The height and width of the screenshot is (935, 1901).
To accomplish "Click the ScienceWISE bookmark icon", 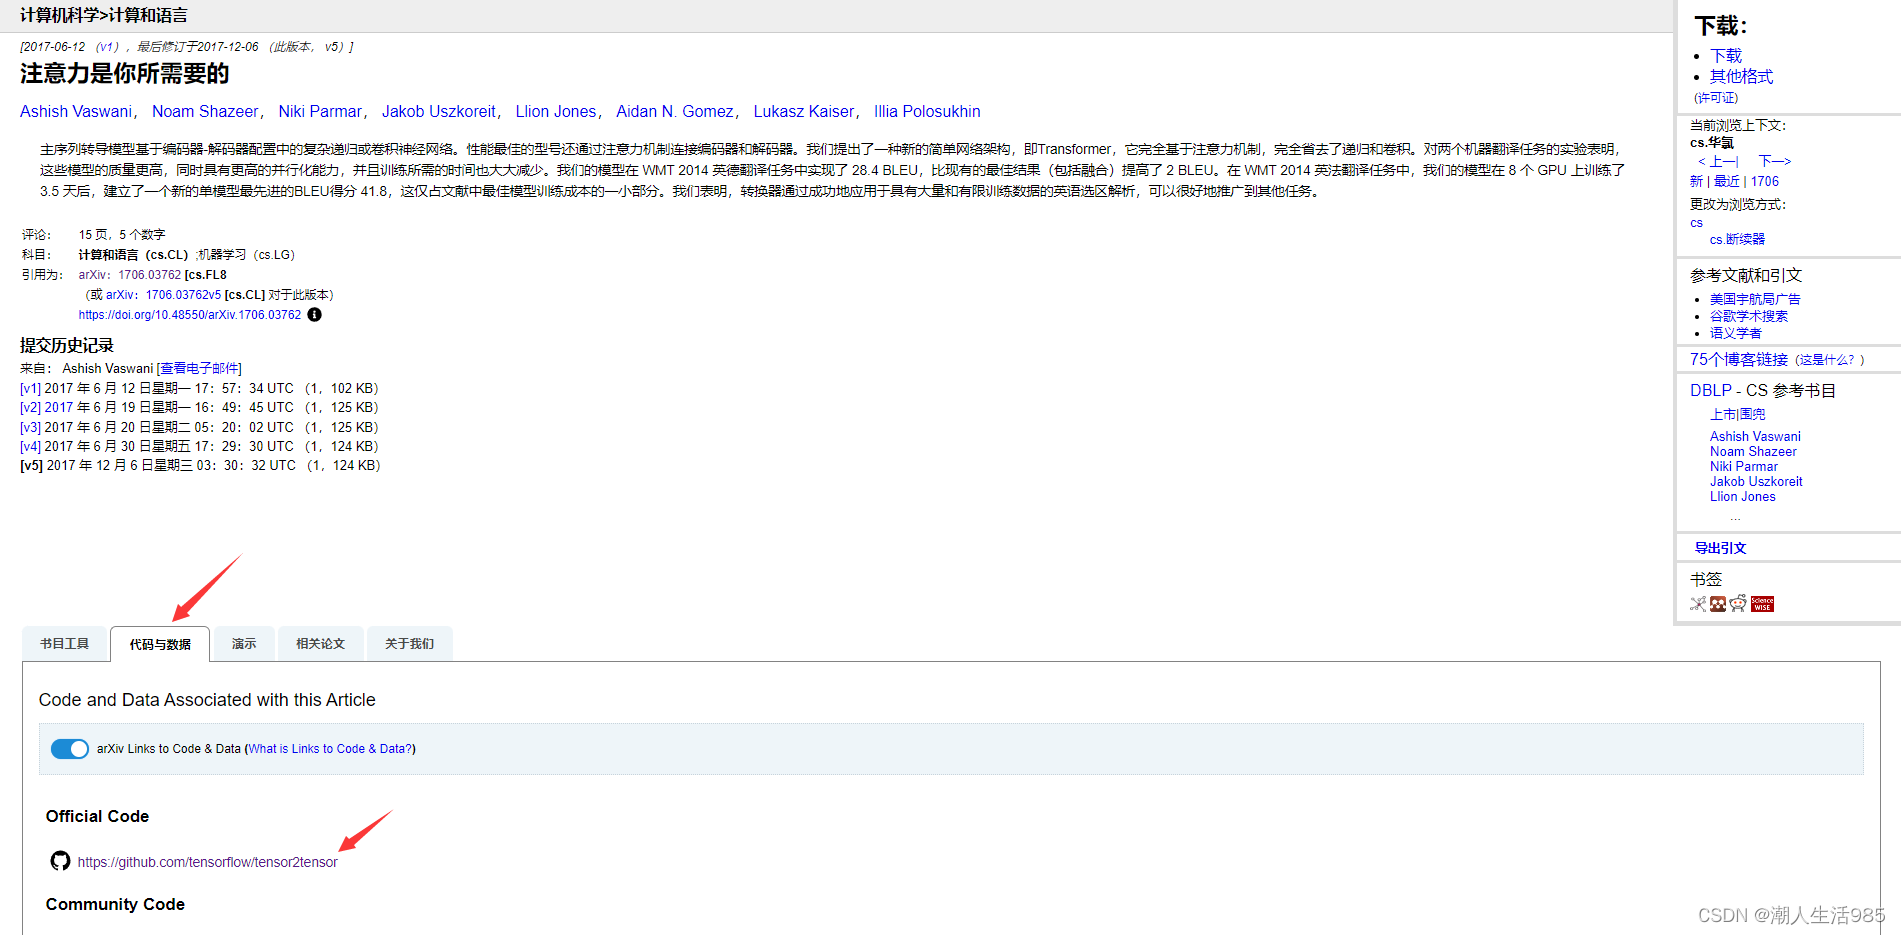I will click(1762, 604).
